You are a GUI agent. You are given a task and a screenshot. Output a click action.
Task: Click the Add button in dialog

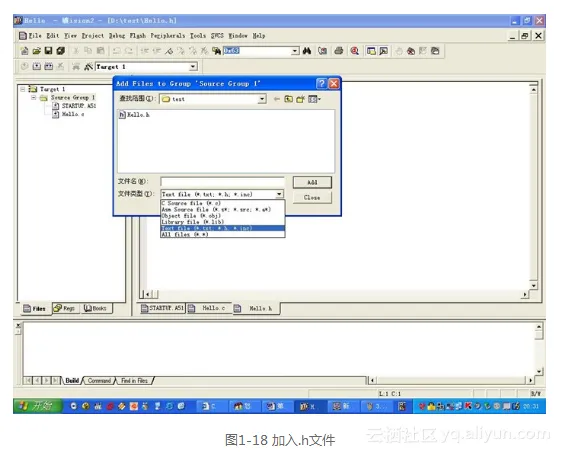(312, 182)
